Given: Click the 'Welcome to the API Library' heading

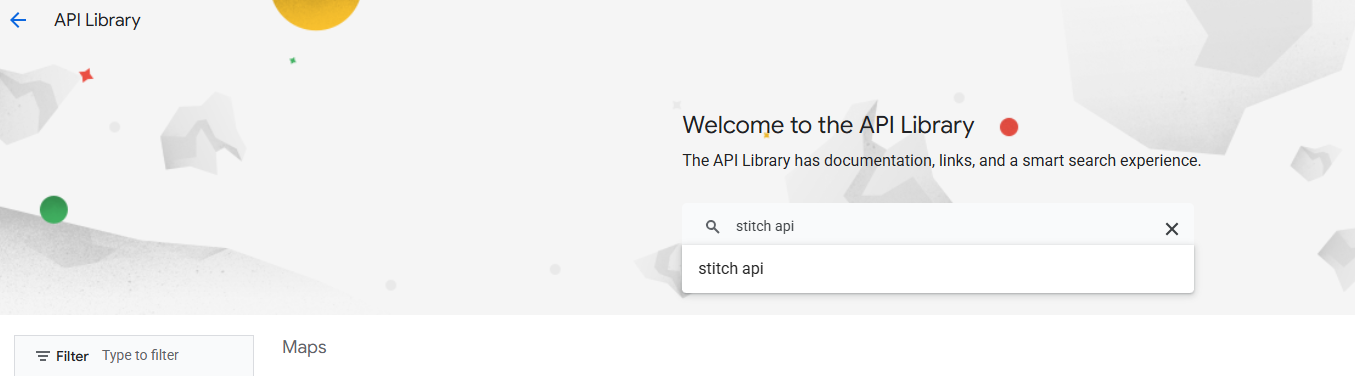Looking at the screenshot, I should pos(828,125).
